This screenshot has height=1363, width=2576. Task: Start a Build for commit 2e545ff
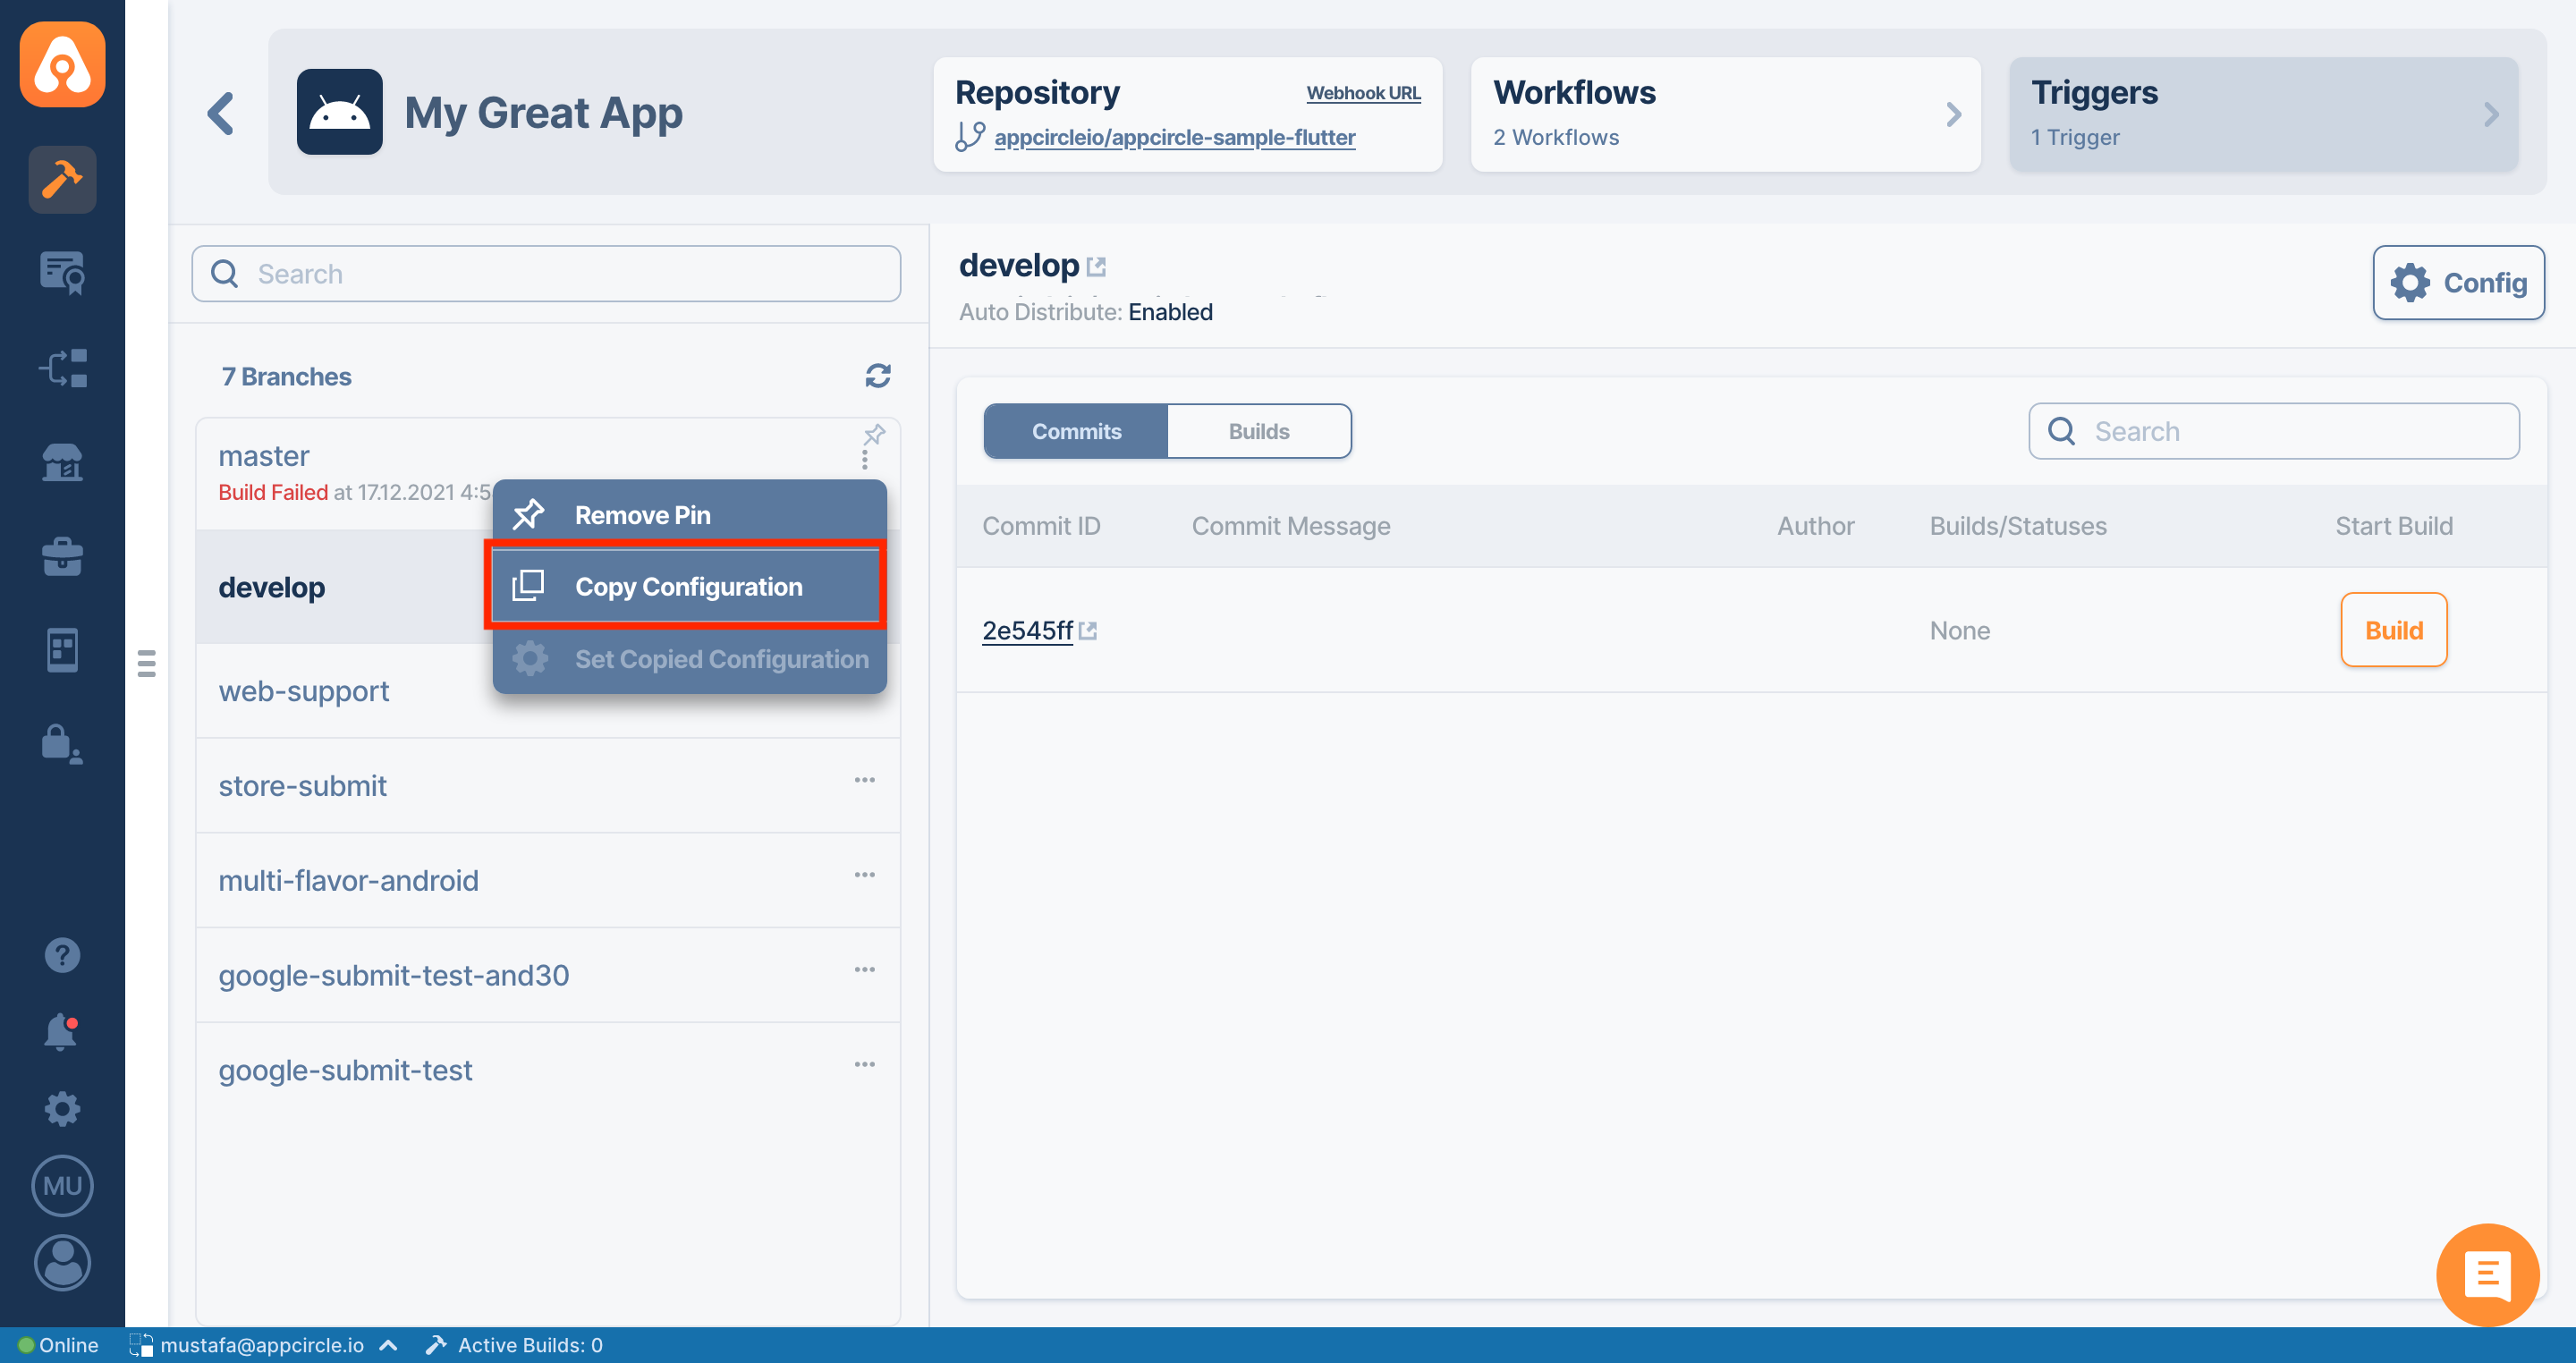(2393, 631)
